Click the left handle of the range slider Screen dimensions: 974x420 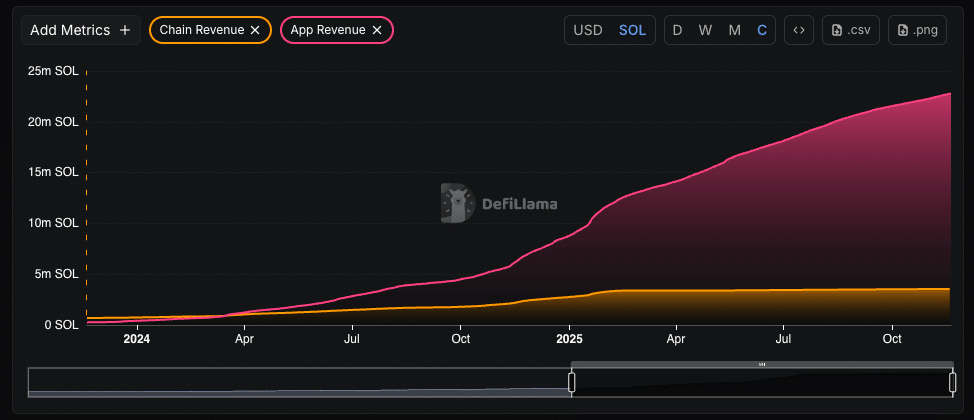pyautogui.click(x=572, y=382)
